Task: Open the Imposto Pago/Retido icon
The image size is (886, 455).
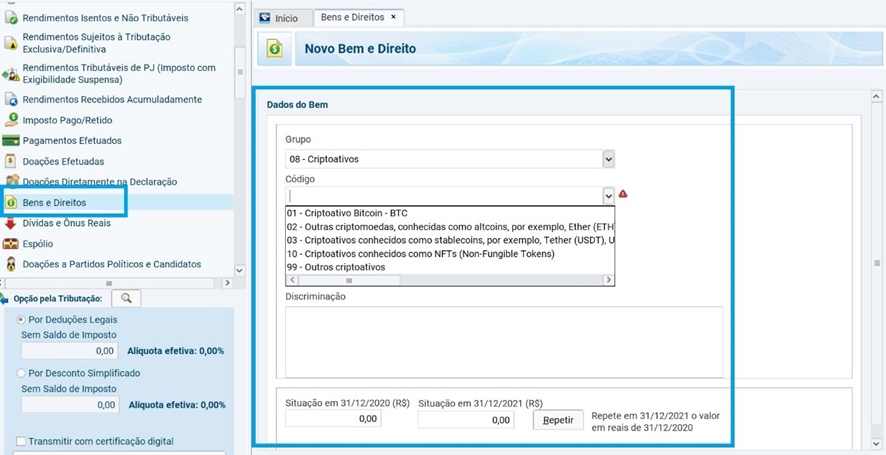Action: click(x=11, y=120)
